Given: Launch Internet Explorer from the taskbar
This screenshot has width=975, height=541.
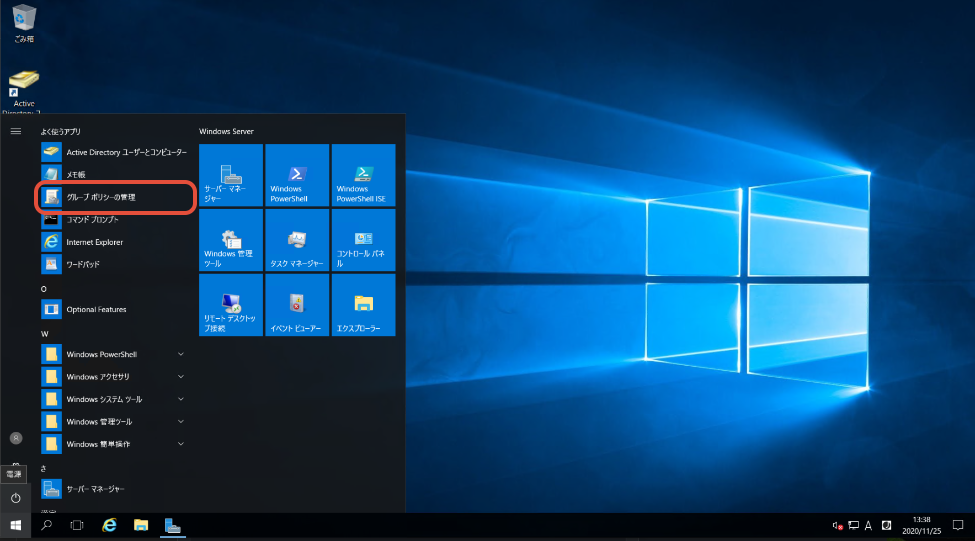Looking at the screenshot, I should click(x=109, y=525).
